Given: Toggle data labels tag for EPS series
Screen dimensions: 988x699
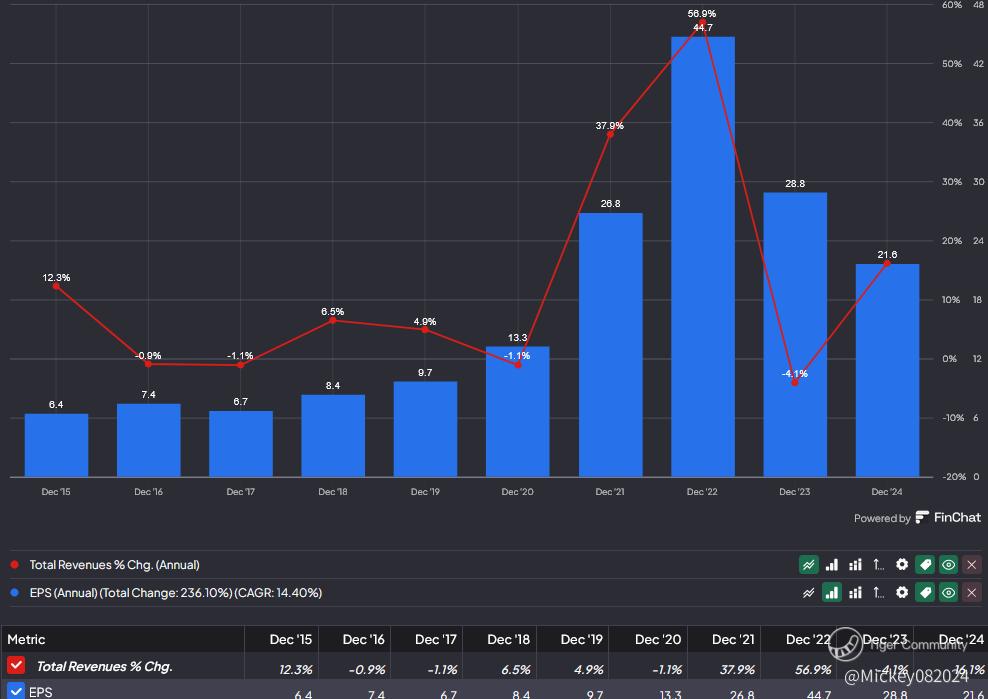Looking at the screenshot, I should point(925,593).
